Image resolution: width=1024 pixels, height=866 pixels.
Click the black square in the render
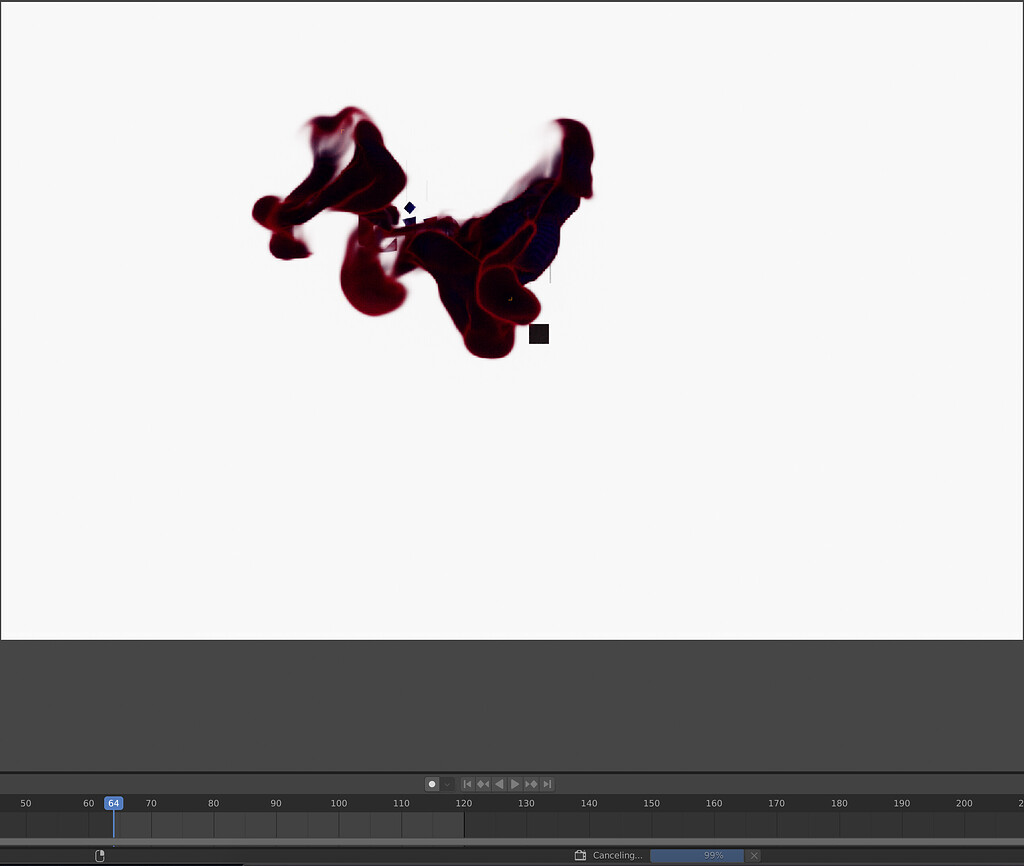pyautogui.click(x=539, y=334)
